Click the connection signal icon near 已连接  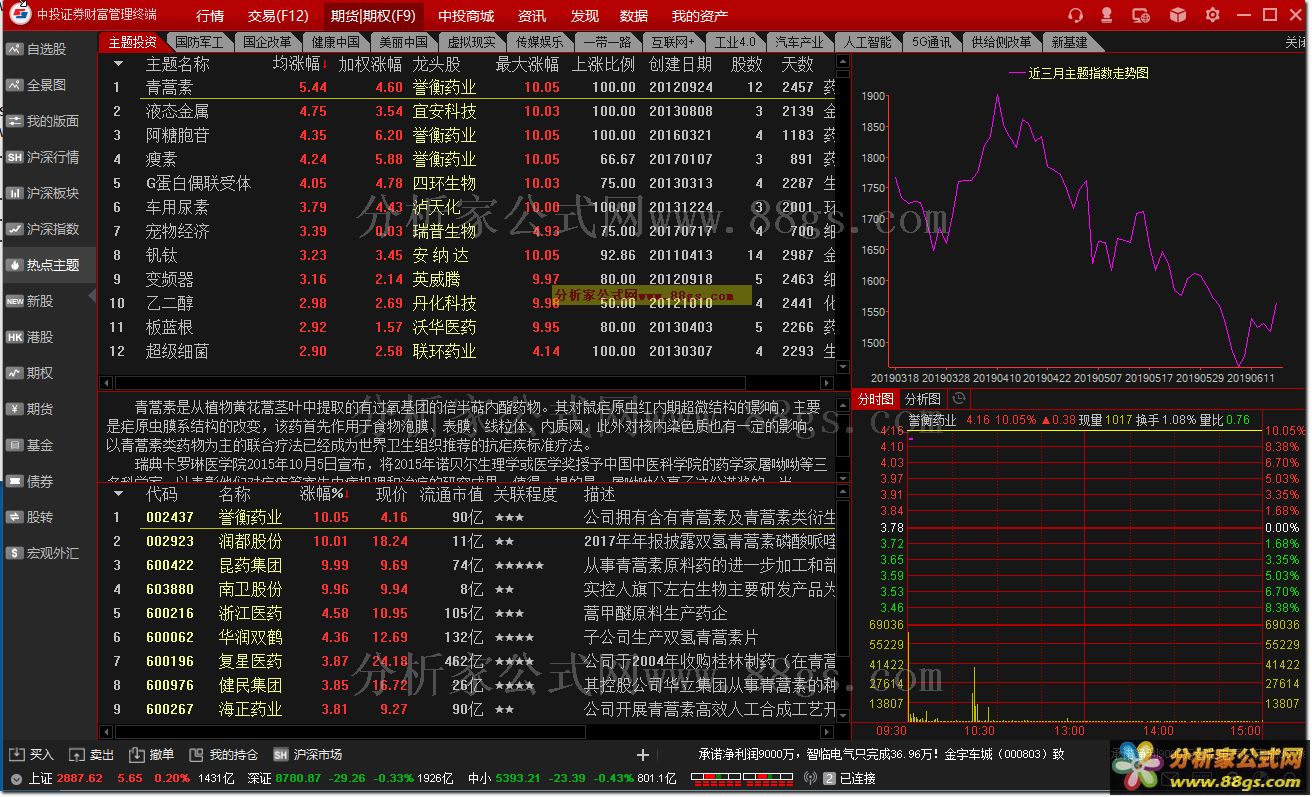coord(809,778)
